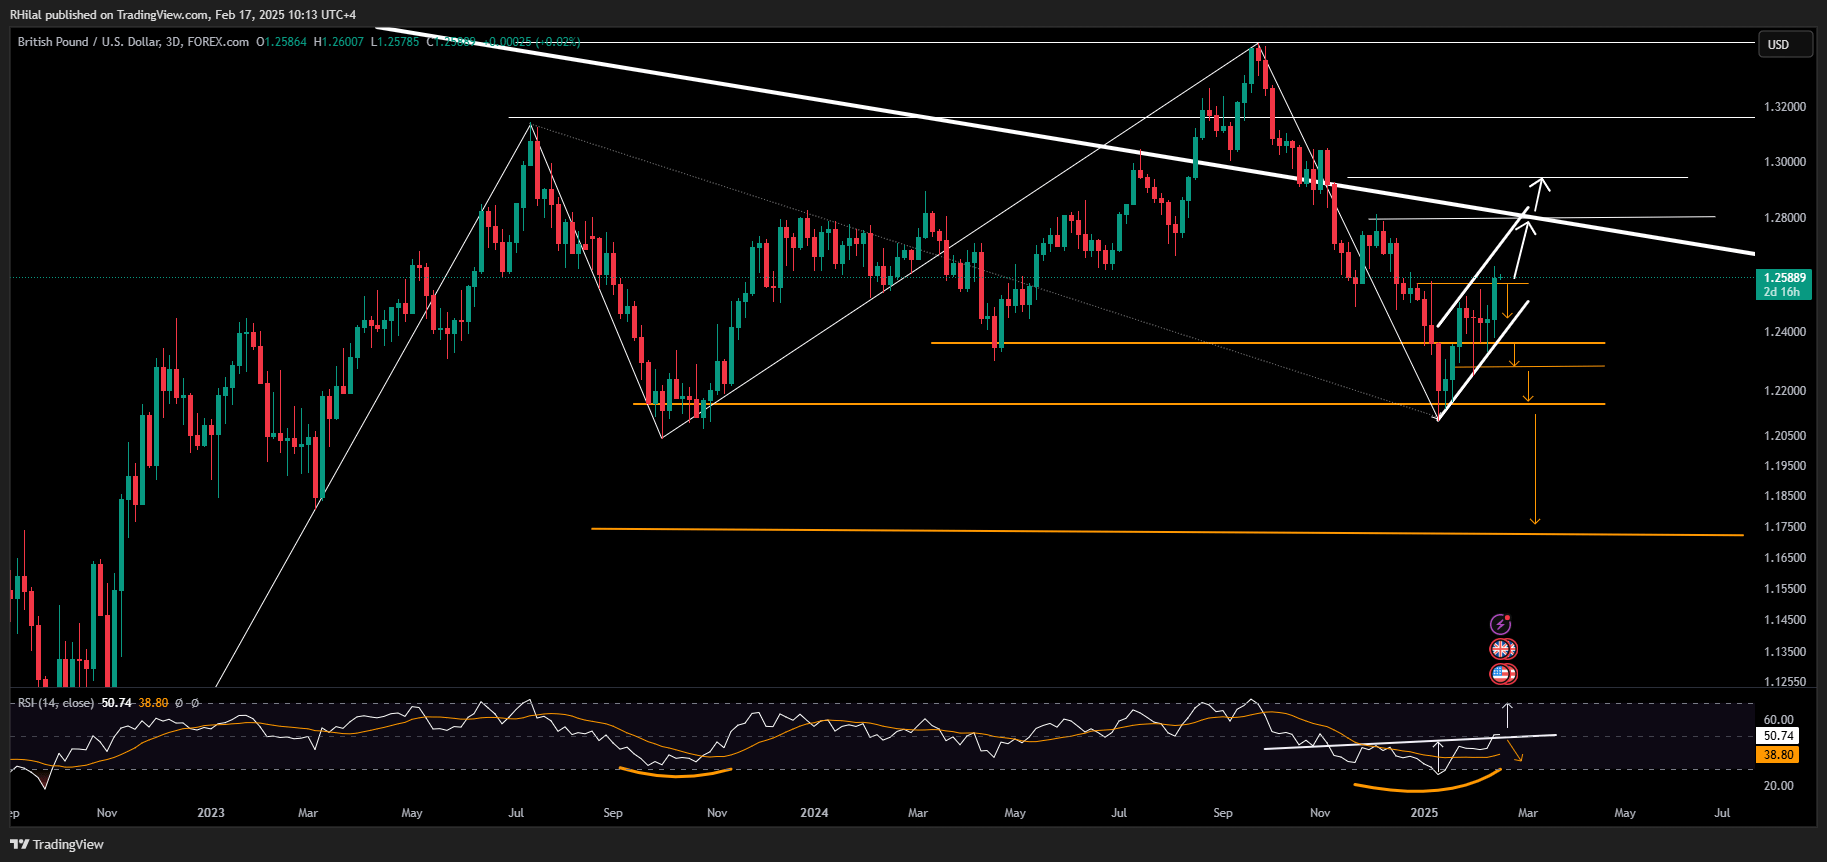The image size is (1827, 862).
Task: Click the 1.28000 price axis label
Action: (1785, 218)
